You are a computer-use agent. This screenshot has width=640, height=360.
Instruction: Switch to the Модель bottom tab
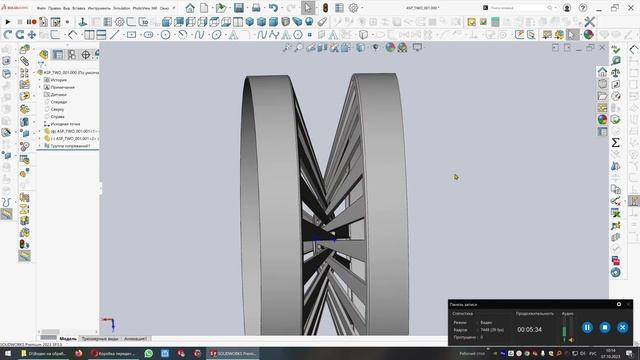(68, 339)
